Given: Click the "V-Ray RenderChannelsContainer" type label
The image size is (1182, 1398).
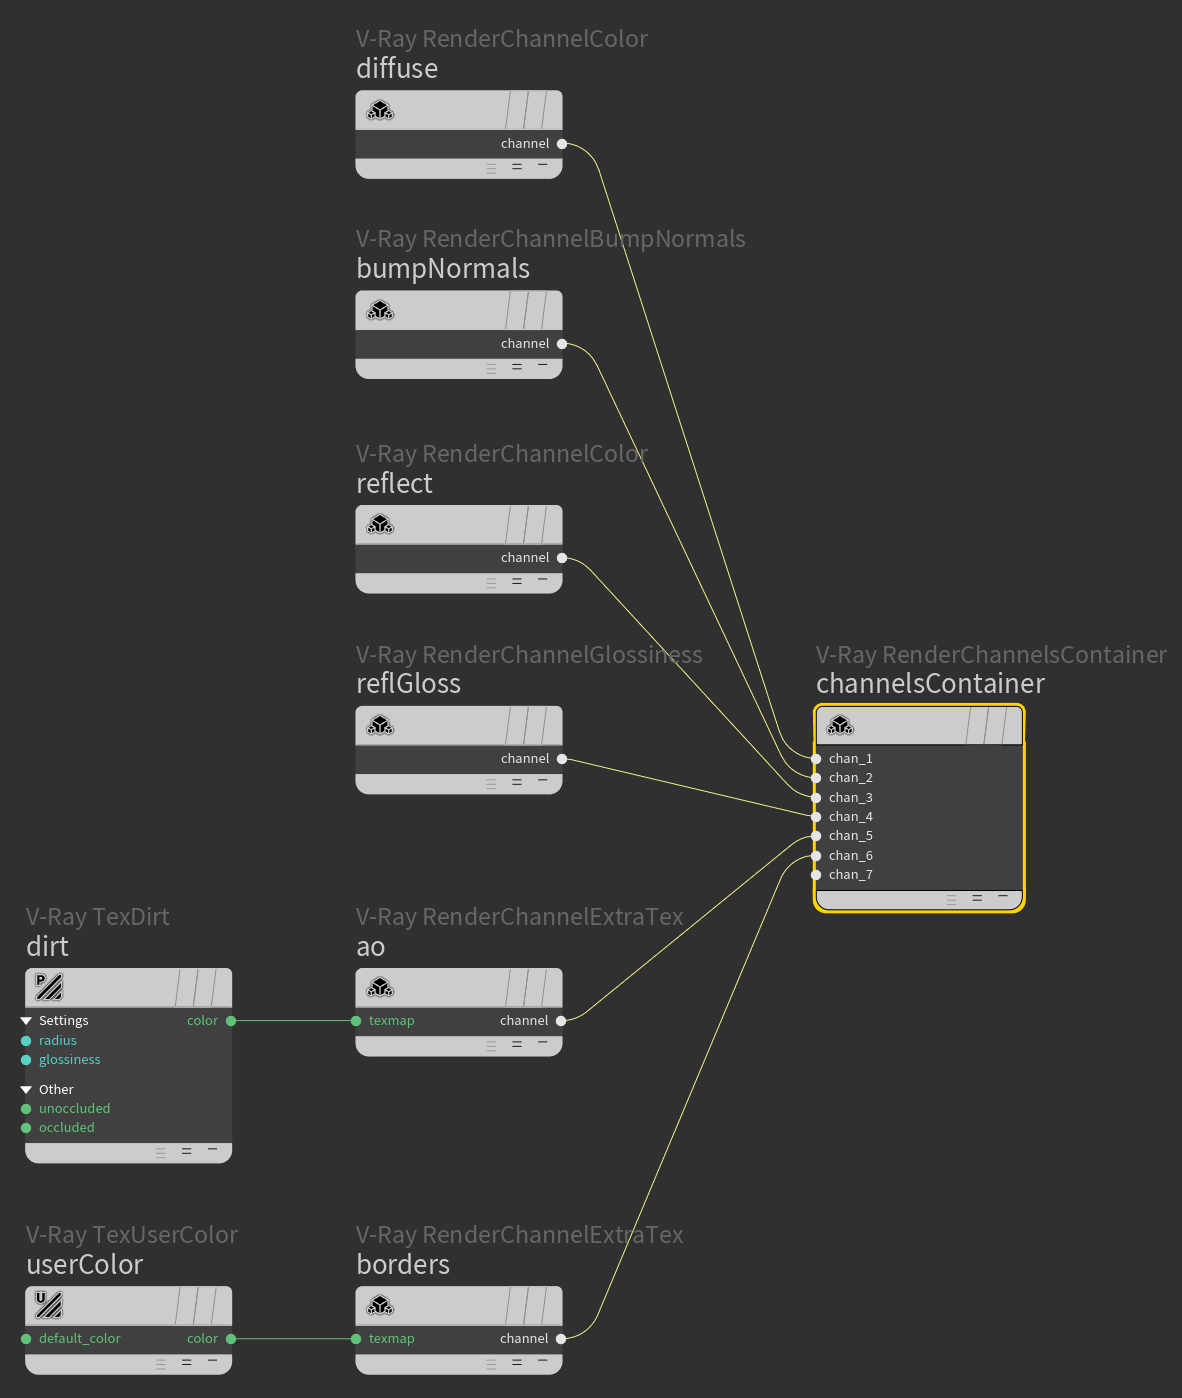Looking at the screenshot, I should tap(991, 654).
